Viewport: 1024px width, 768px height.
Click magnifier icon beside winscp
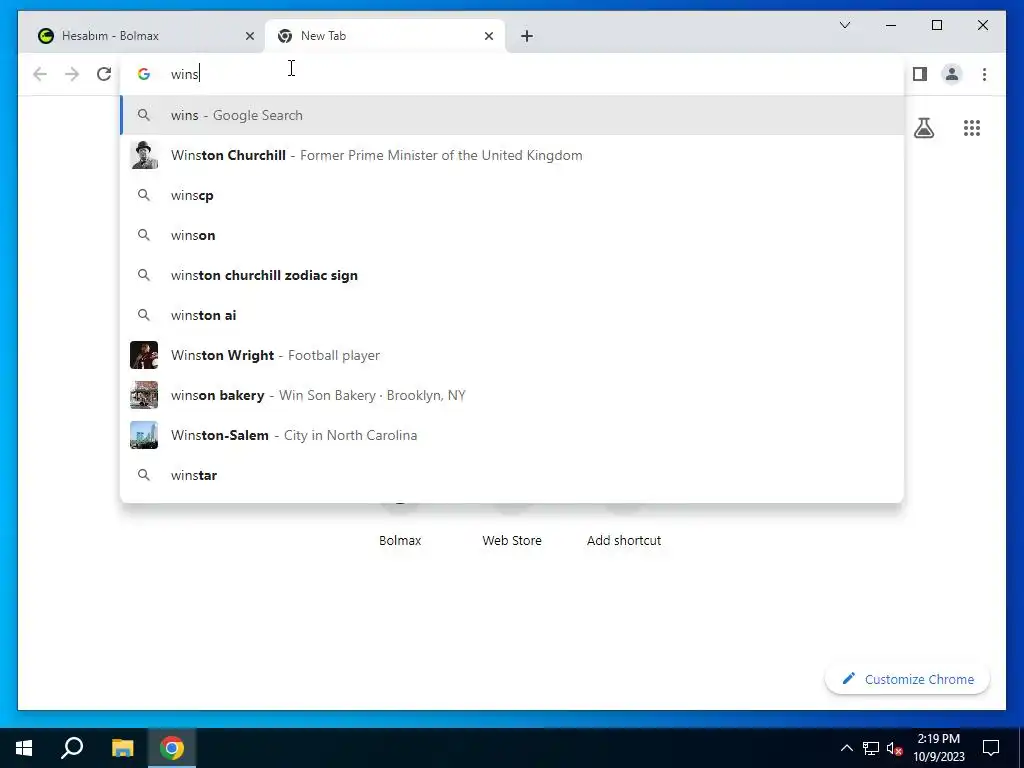(x=144, y=195)
